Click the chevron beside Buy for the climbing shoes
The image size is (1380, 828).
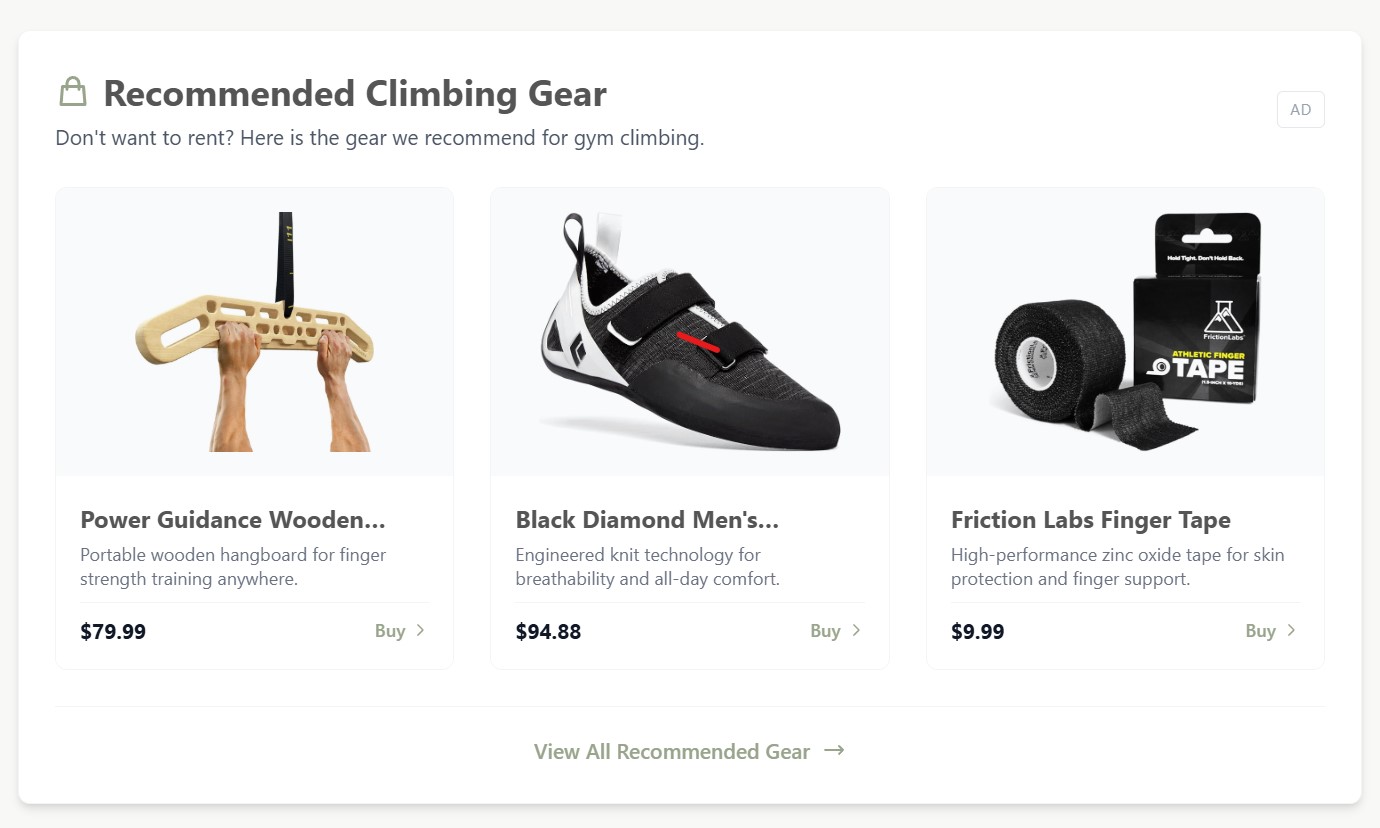[856, 631]
